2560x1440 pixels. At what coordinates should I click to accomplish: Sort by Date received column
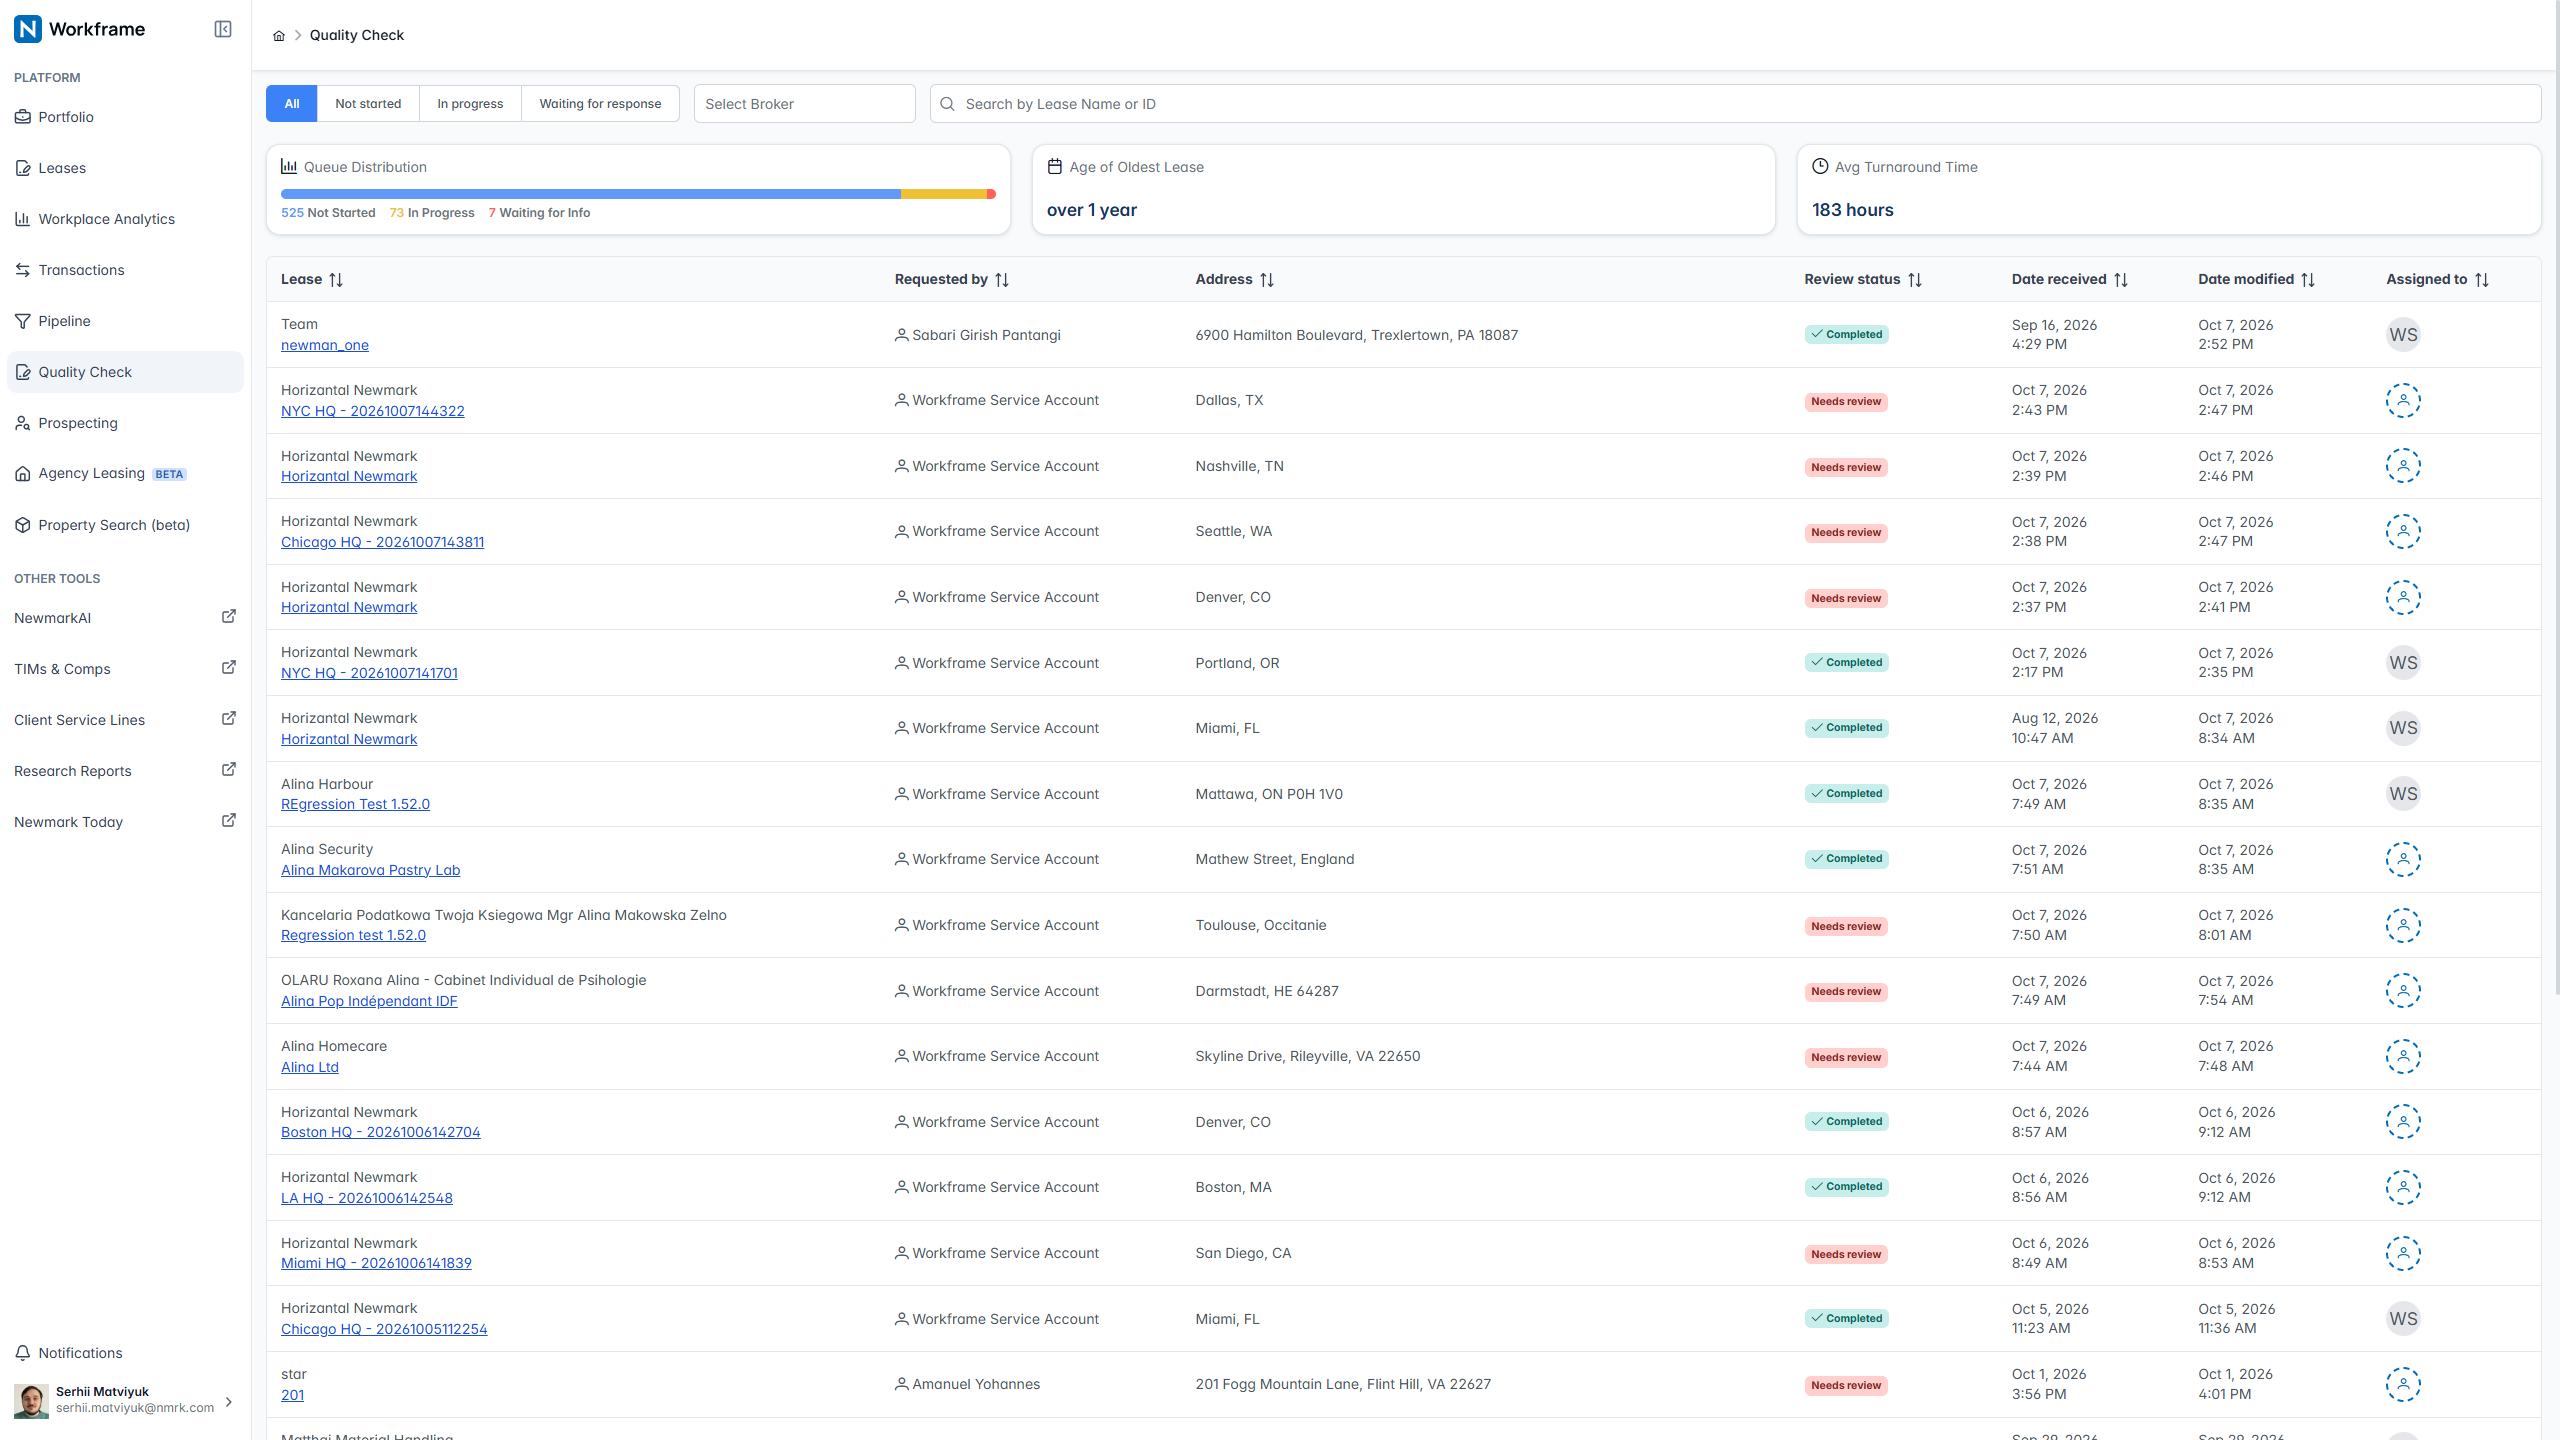tap(2121, 280)
